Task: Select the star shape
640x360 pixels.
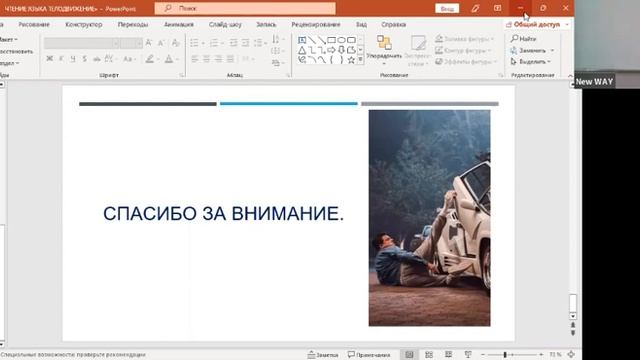Action: tap(351, 60)
